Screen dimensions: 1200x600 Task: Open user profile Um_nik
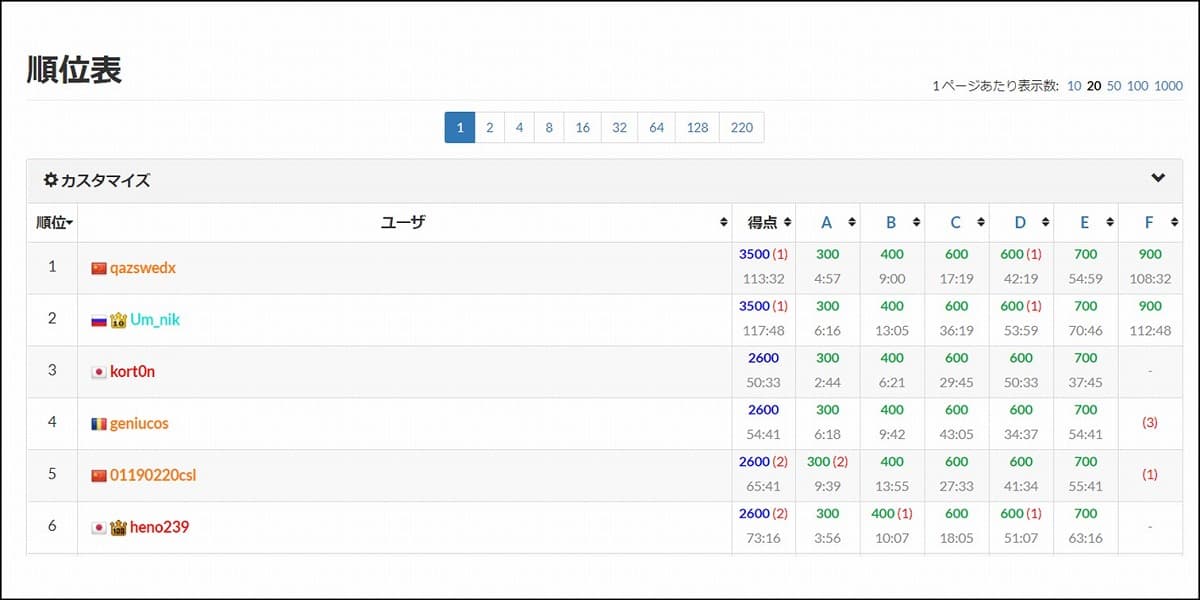(x=155, y=320)
